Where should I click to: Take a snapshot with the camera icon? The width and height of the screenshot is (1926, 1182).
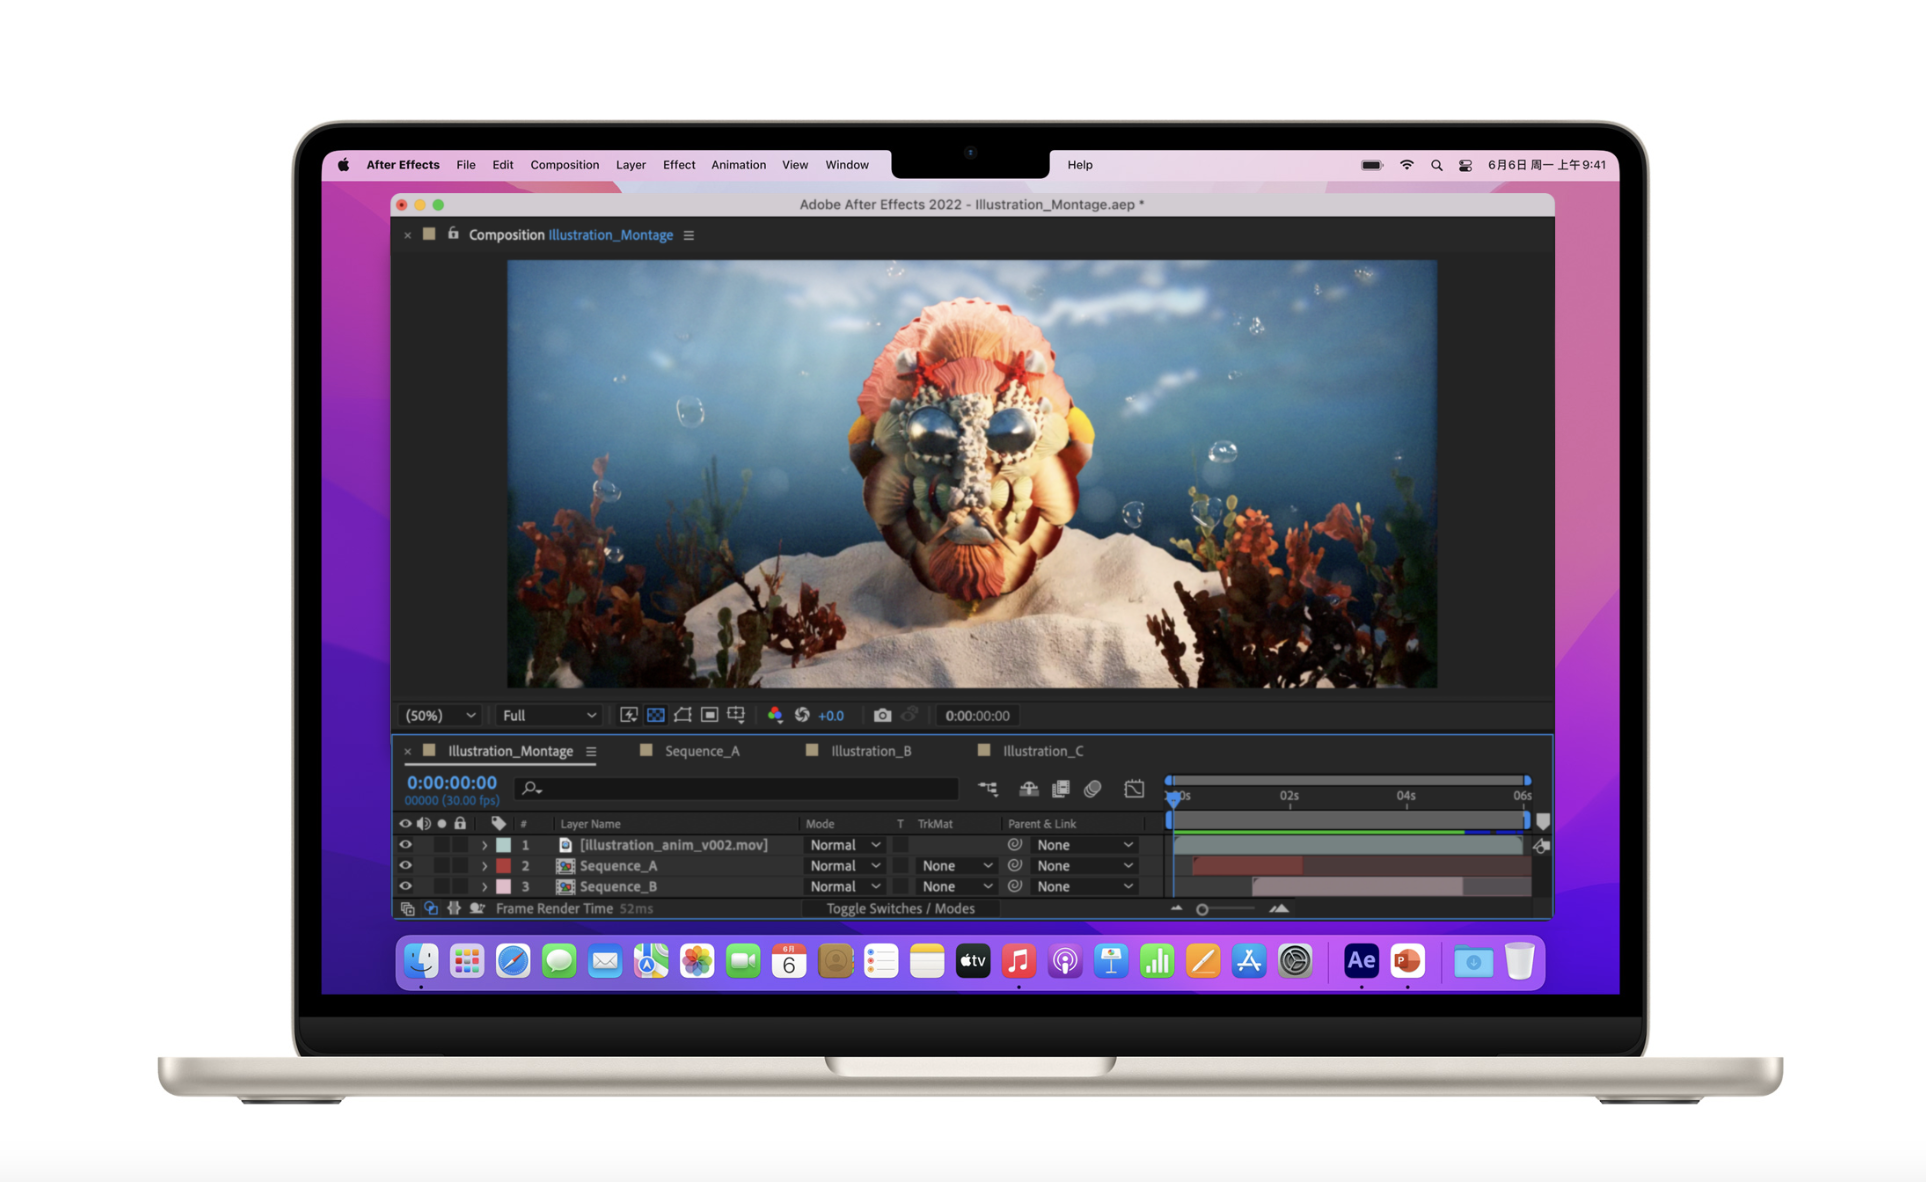(882, 715)
